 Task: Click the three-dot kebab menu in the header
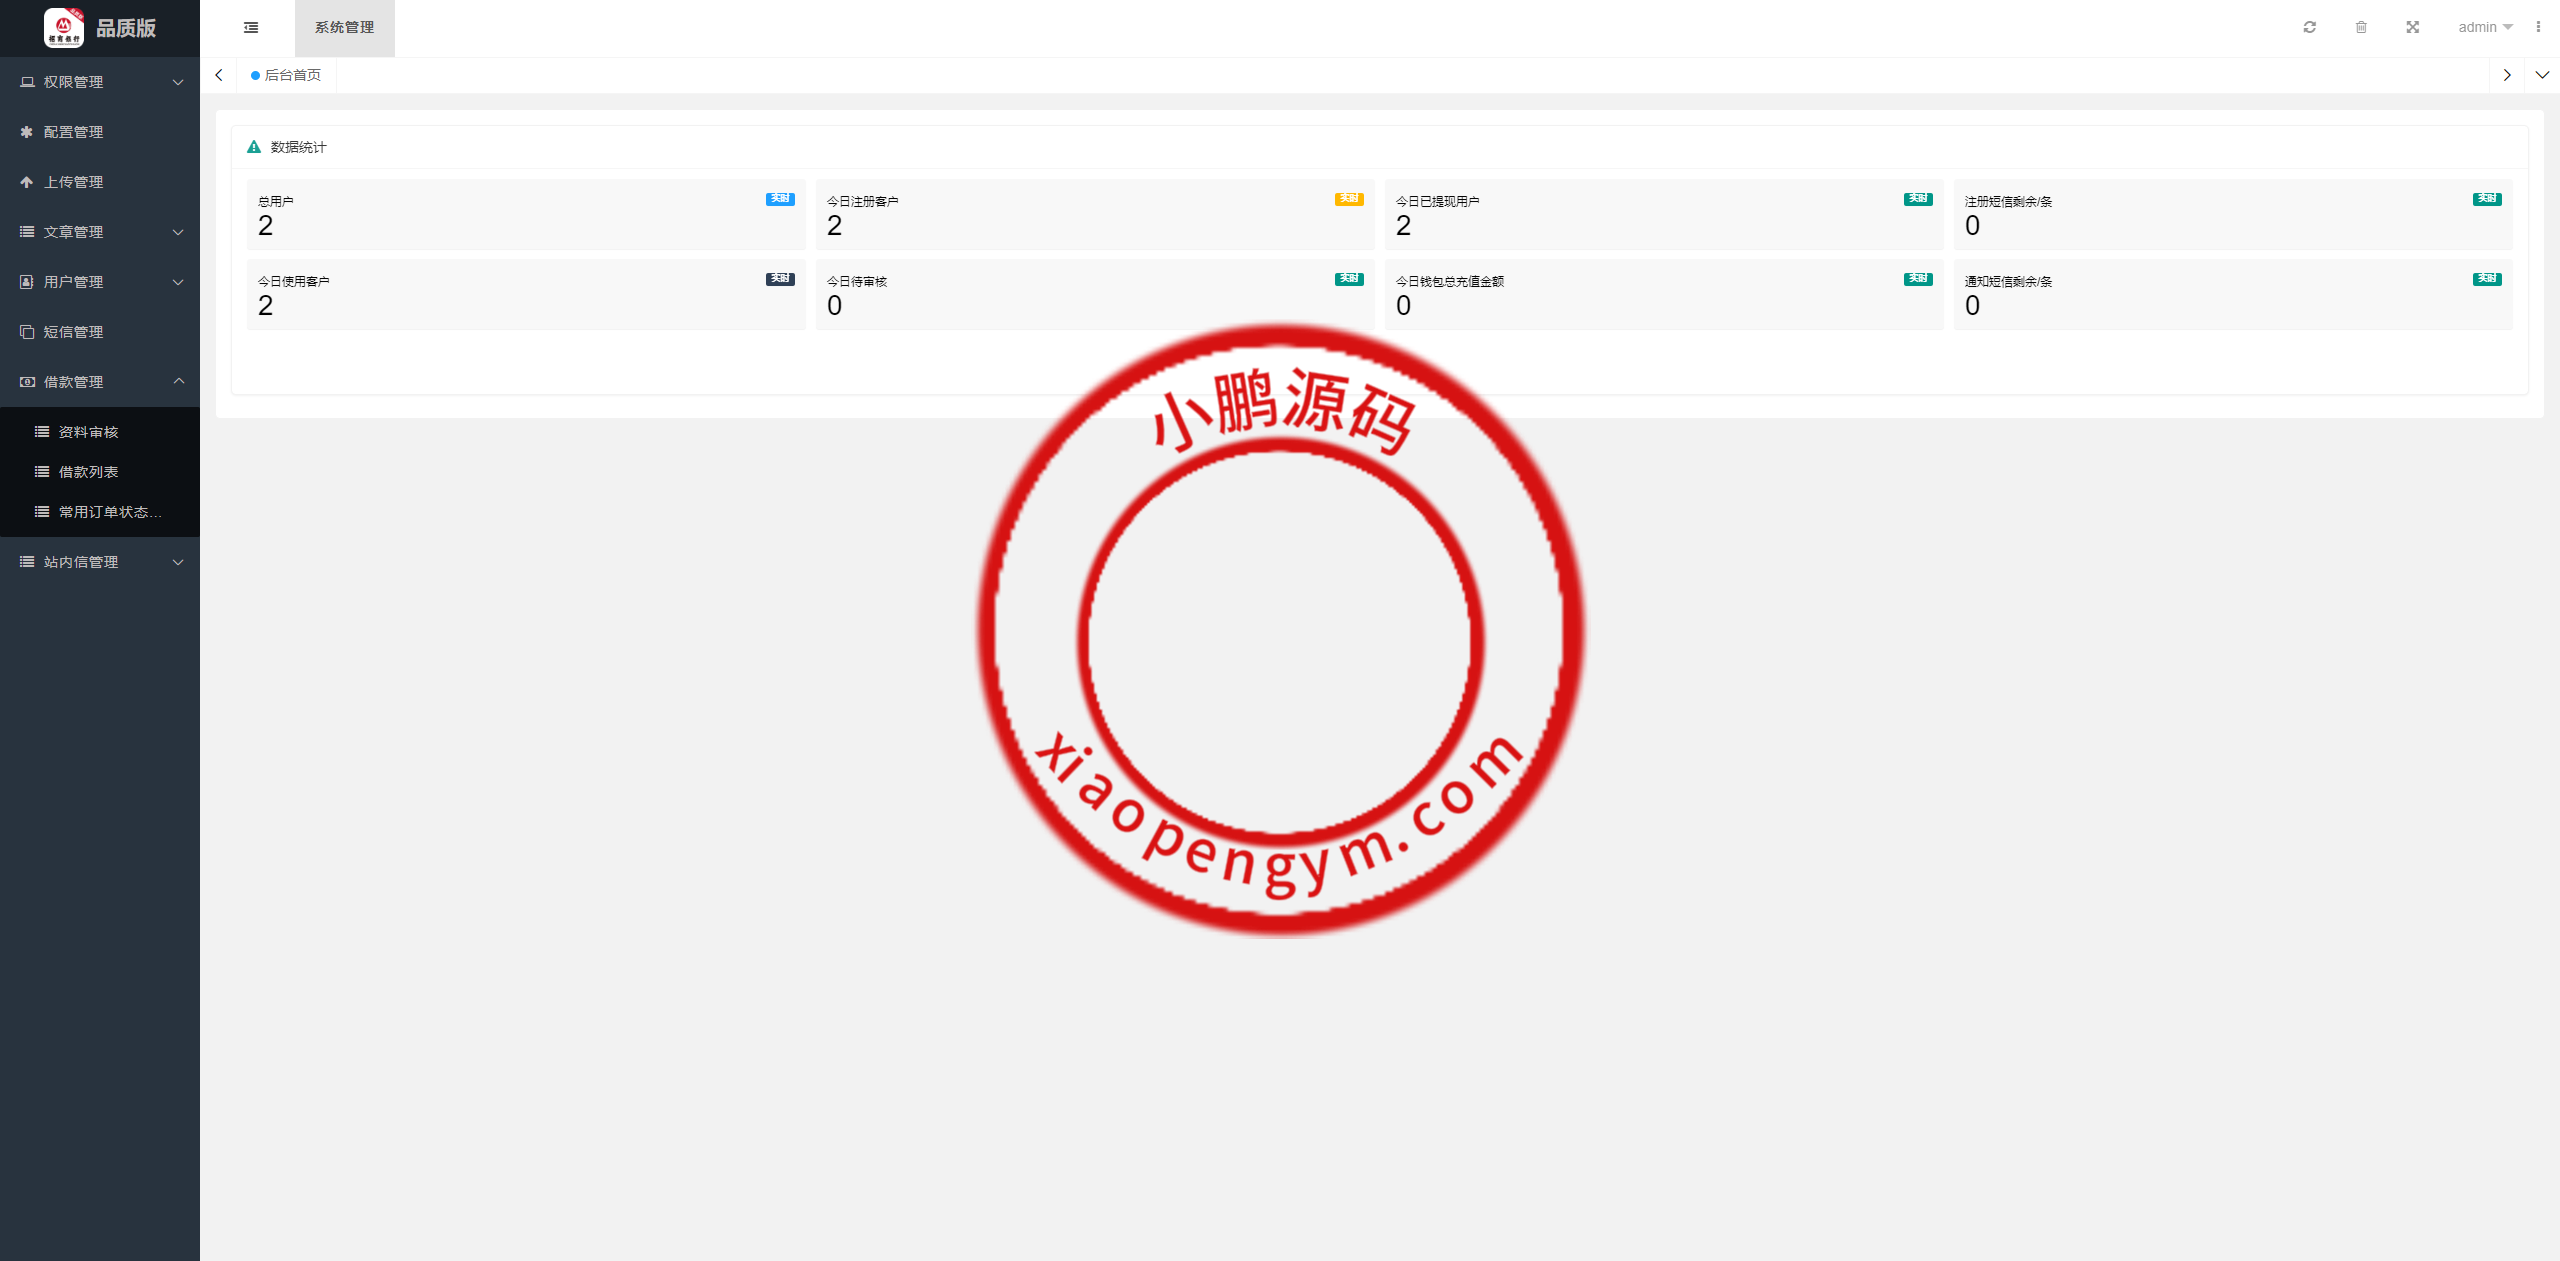[2540, 27]
